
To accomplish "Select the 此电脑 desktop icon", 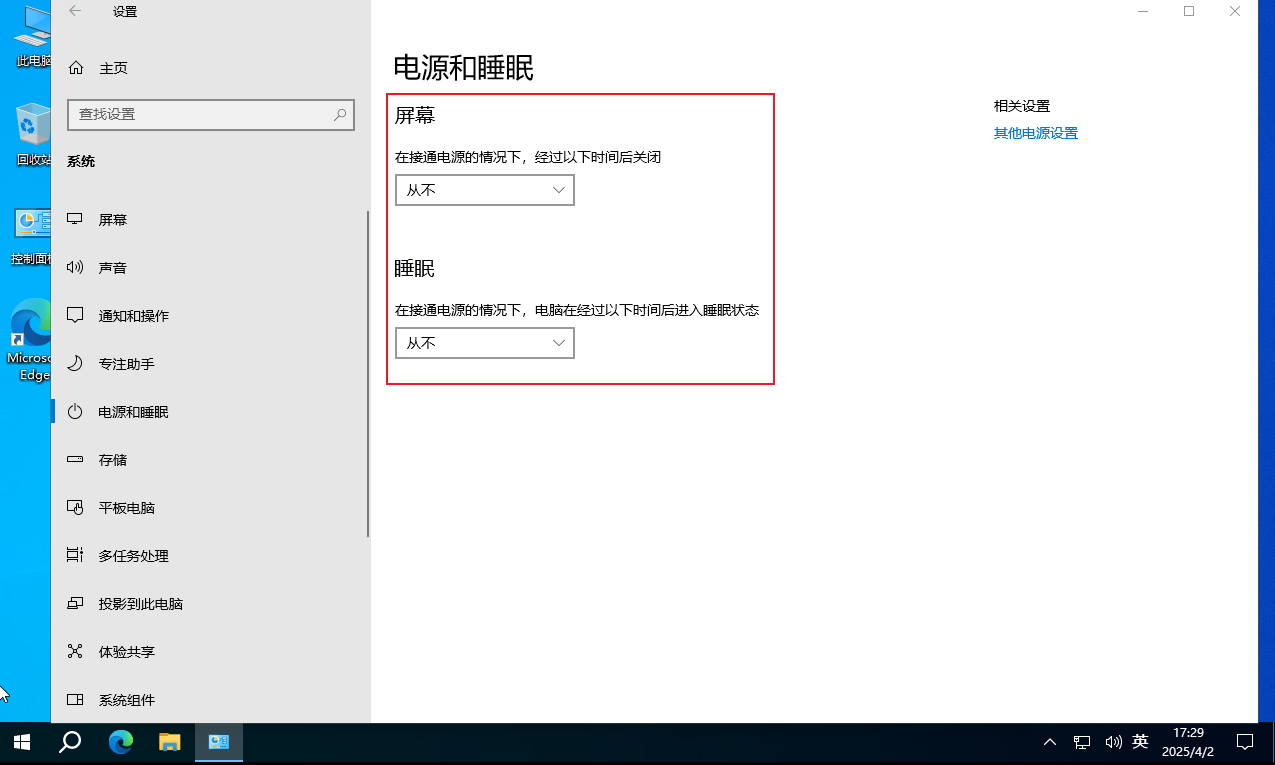I will (x=32, y=37).
